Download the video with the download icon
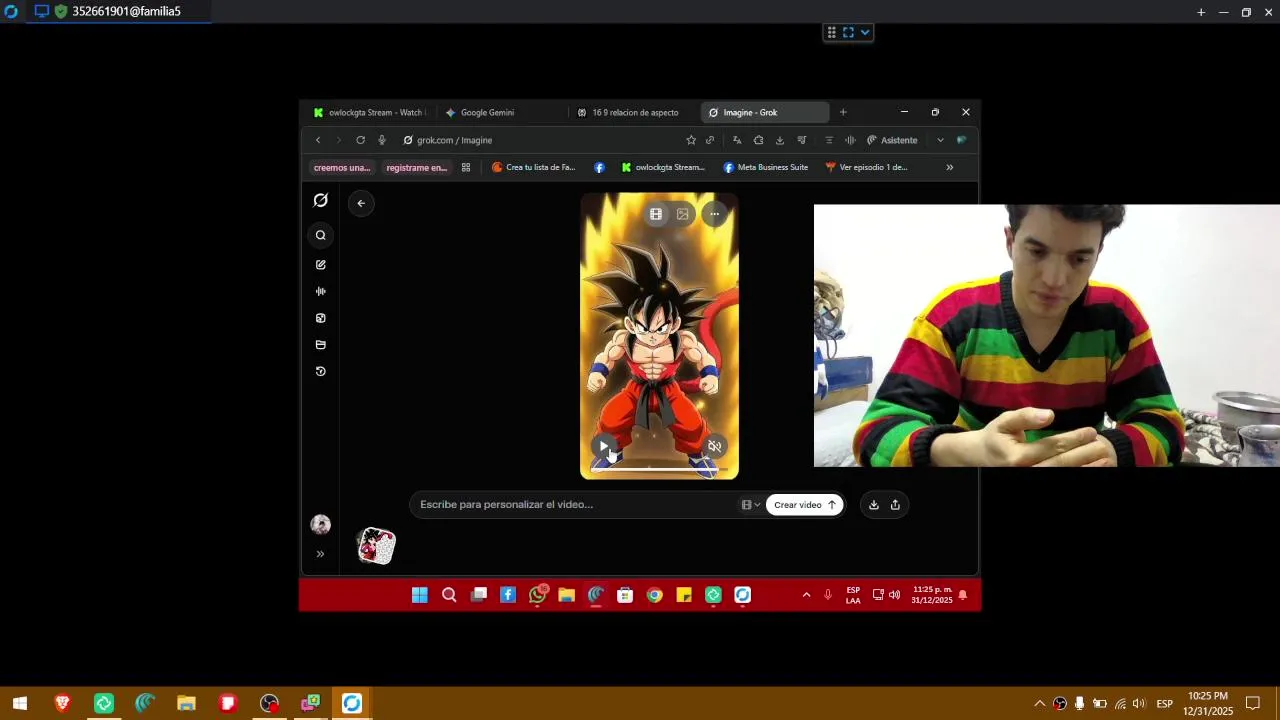 (874, 505)
